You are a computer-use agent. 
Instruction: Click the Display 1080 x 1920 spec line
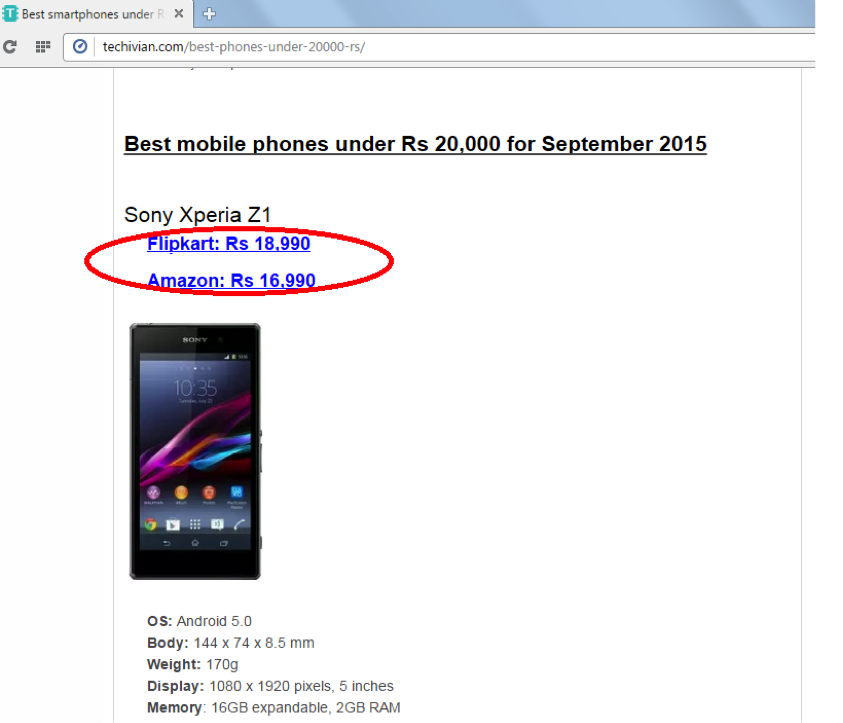point(270,686)
